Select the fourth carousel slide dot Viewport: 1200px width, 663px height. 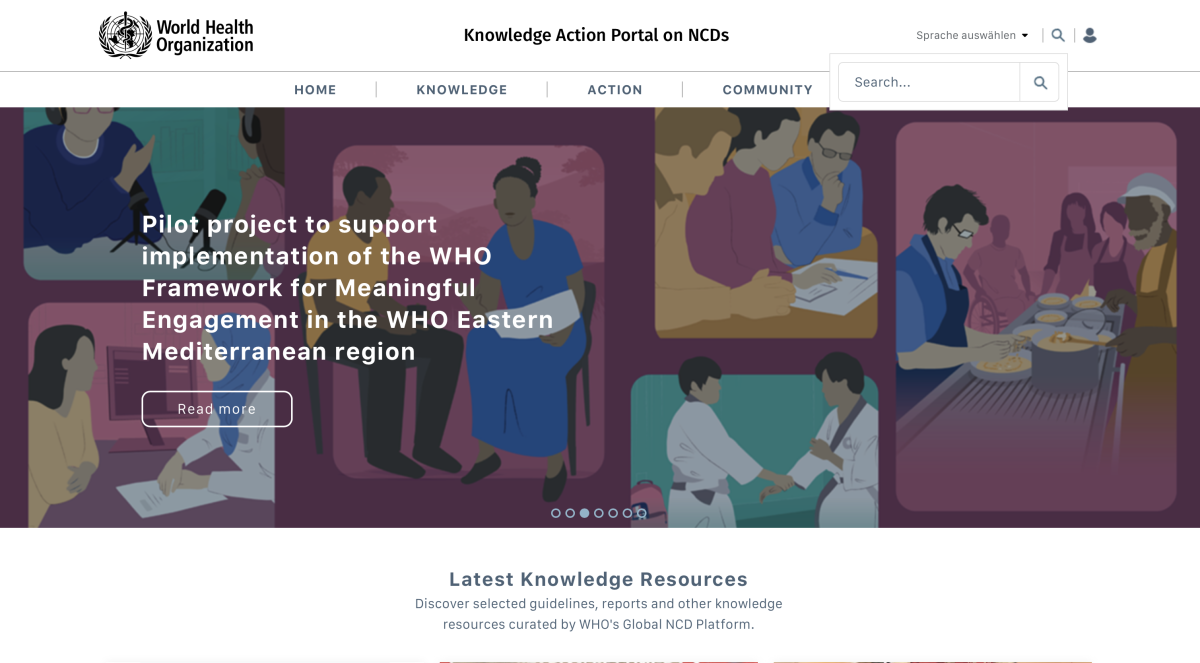coord(599,513)
